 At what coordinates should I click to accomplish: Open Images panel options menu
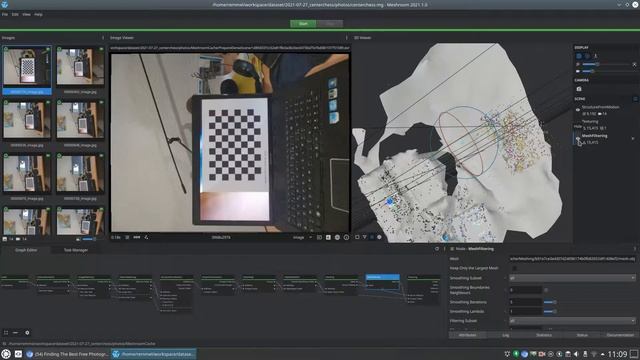102,38
